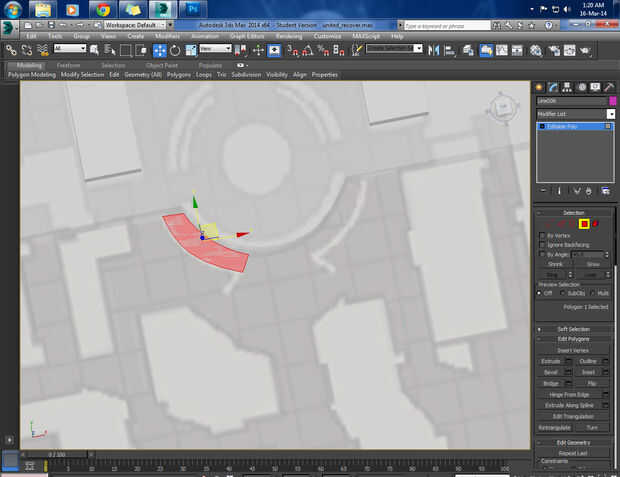
Task: Open the Create command panel tab
Action: pos(539,87)
